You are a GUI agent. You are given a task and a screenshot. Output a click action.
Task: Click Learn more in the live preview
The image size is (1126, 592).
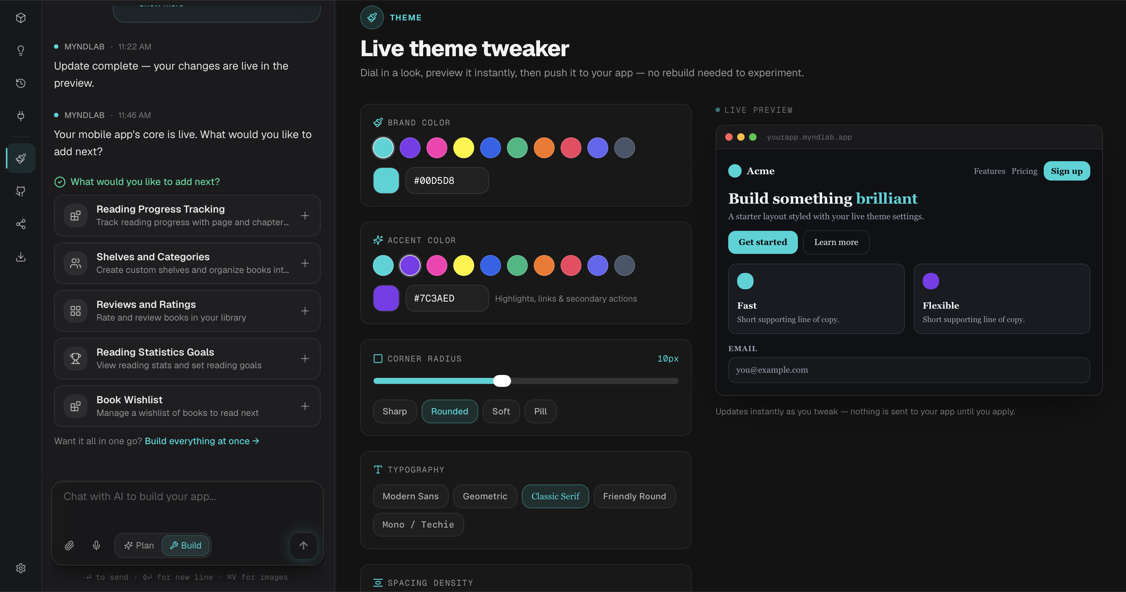click(836, 242)
